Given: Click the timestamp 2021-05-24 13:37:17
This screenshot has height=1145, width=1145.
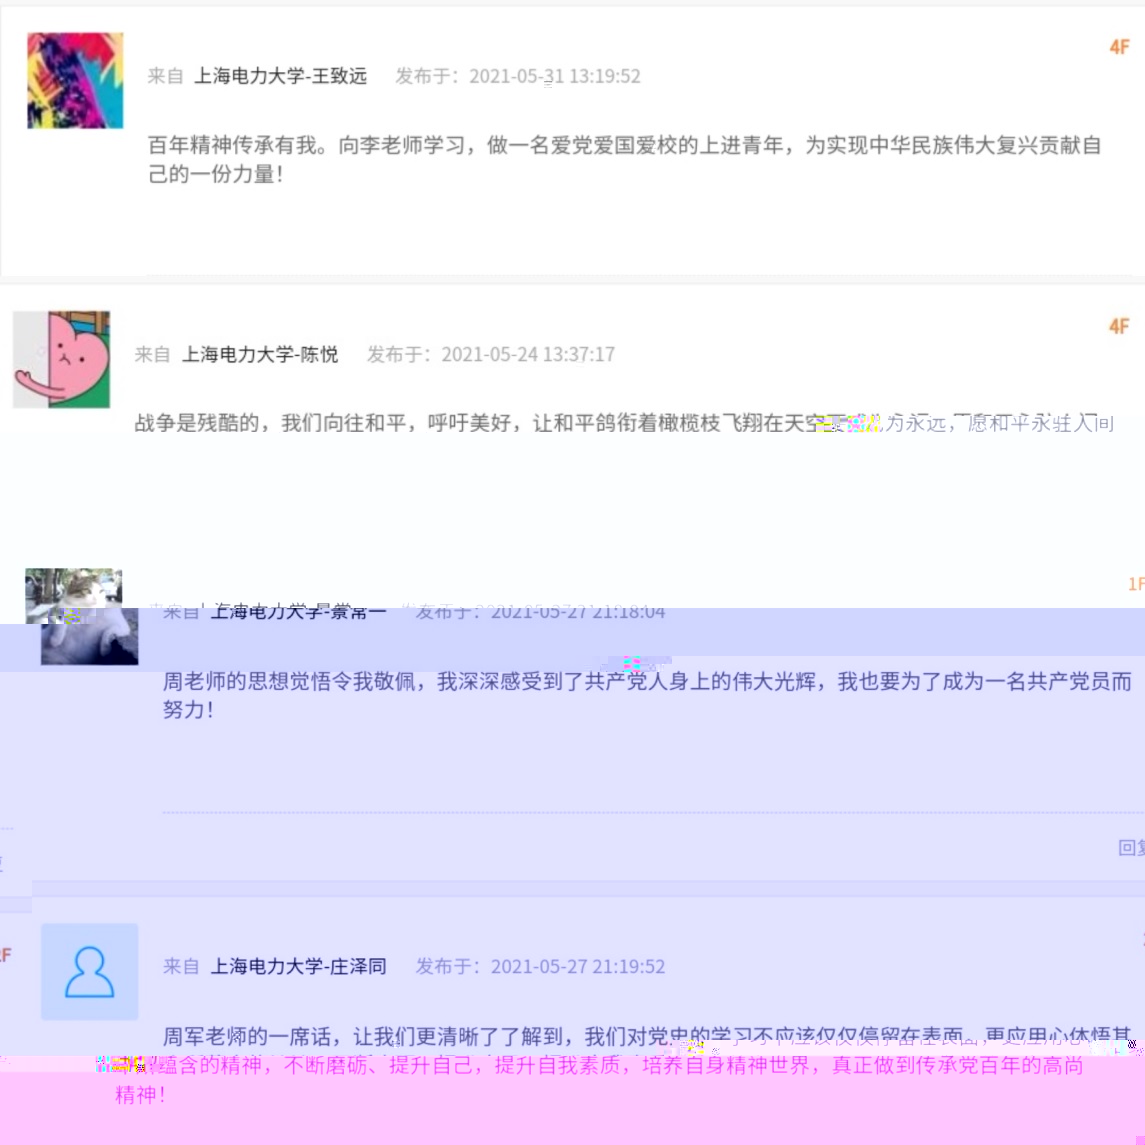Looking at the screenshot, I should 528,354.
